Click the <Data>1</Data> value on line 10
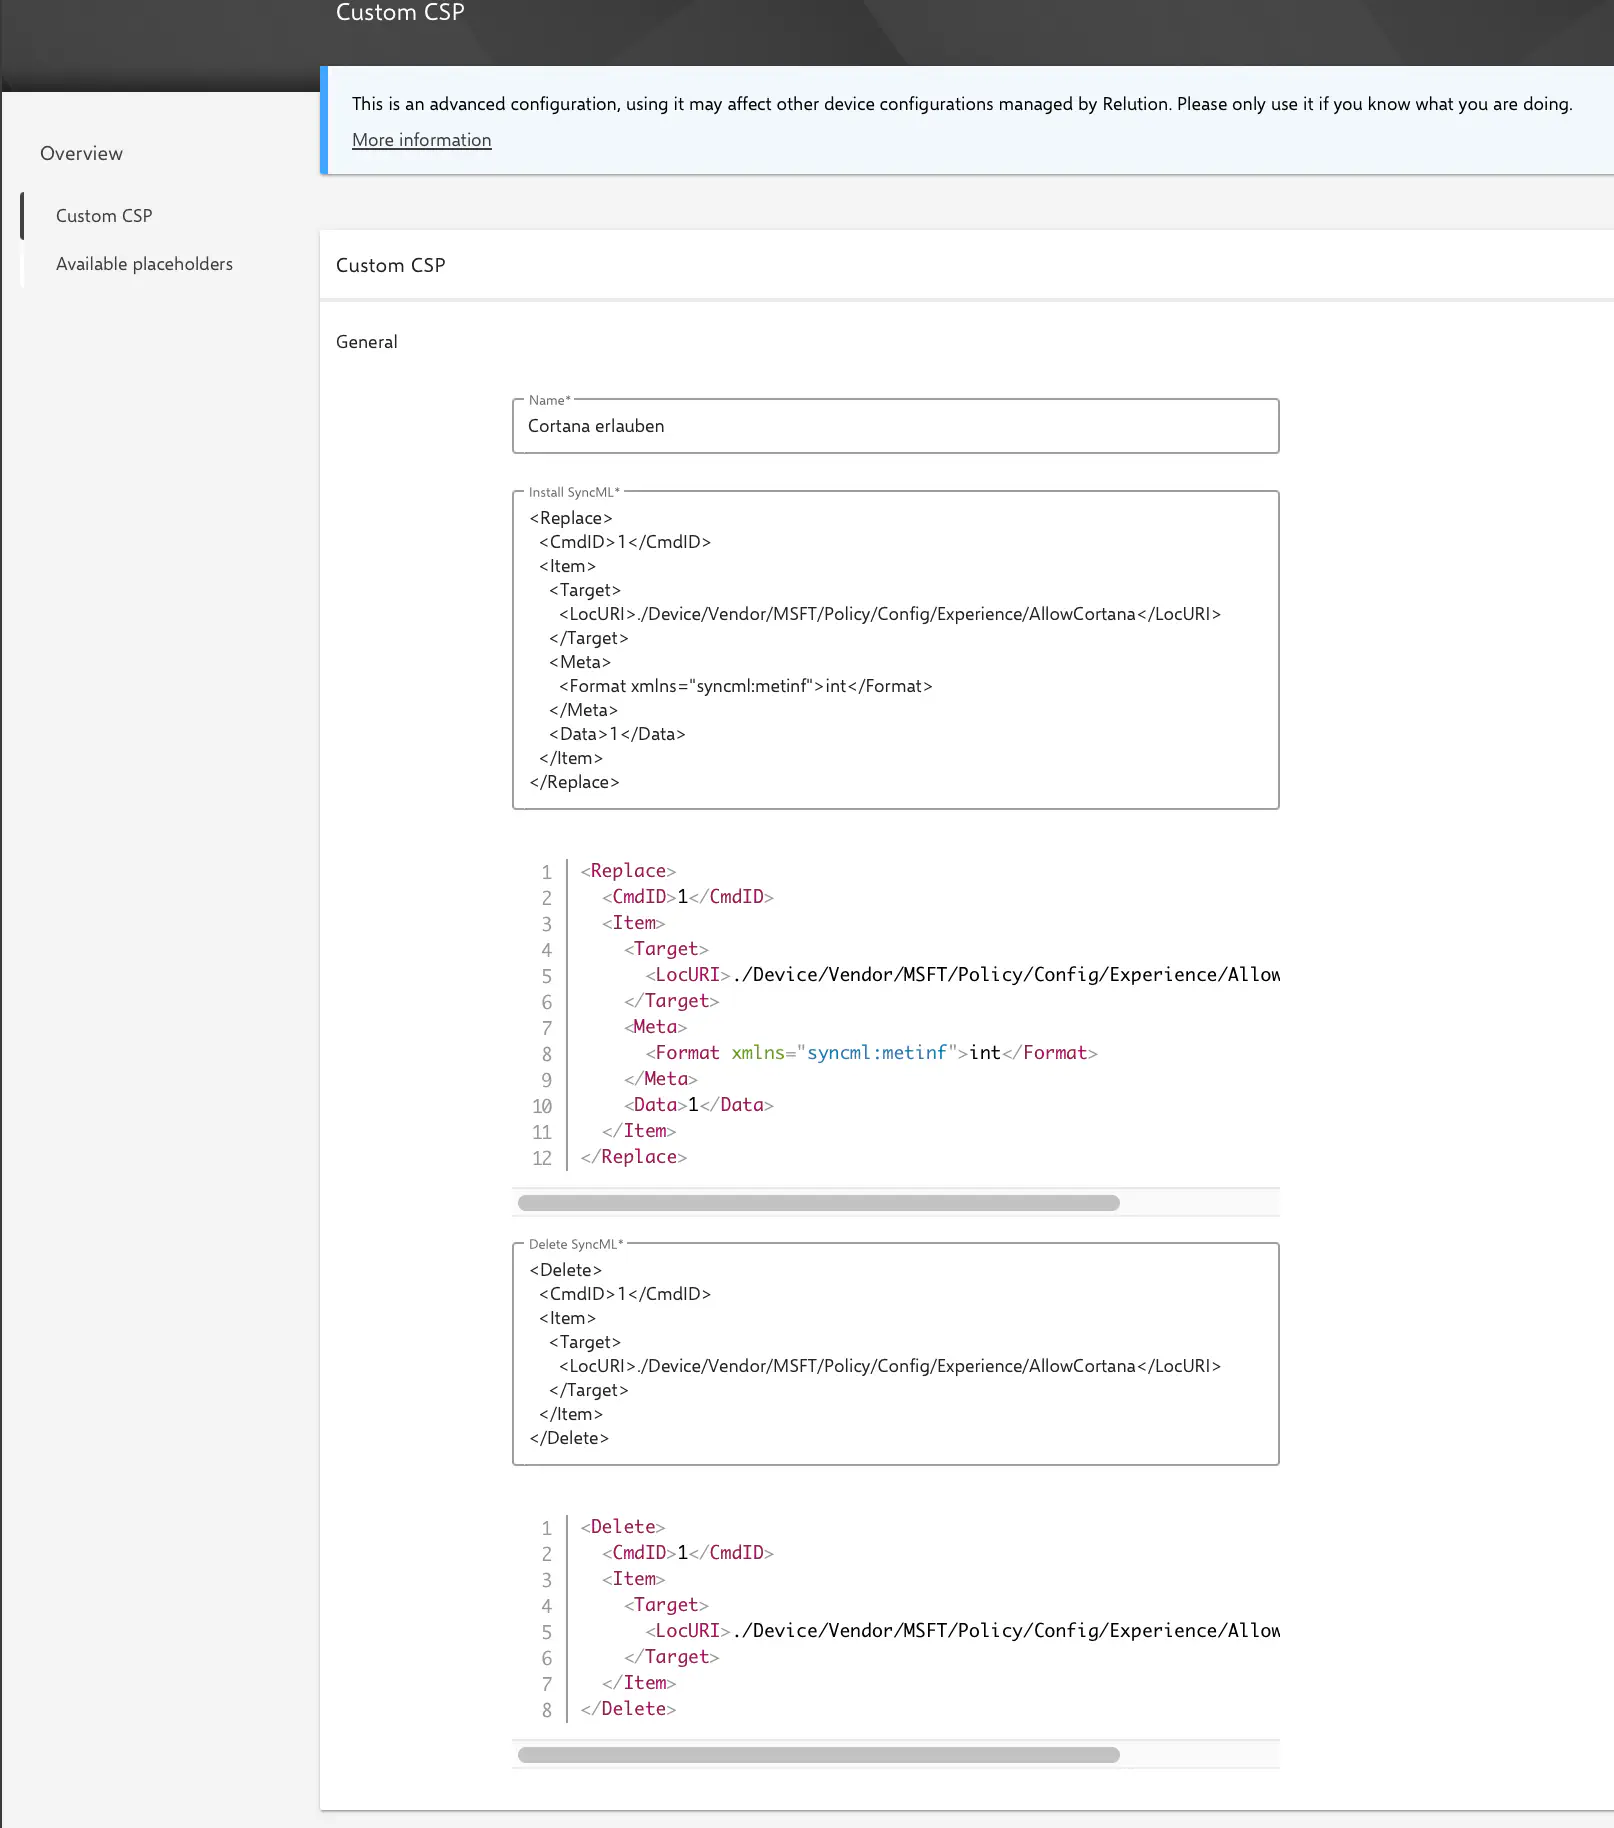1614x1828 pixels. pos(698,1104)
